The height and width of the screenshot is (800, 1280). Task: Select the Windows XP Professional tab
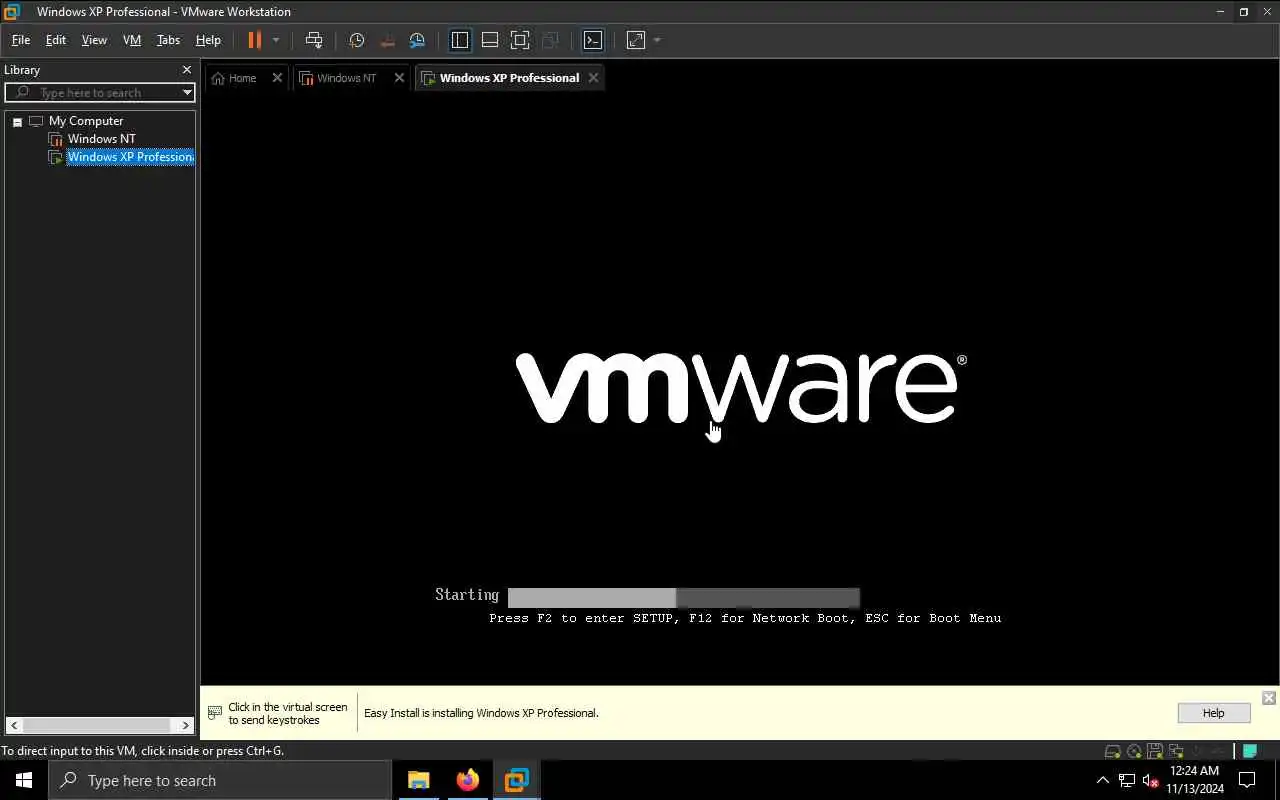509,78
